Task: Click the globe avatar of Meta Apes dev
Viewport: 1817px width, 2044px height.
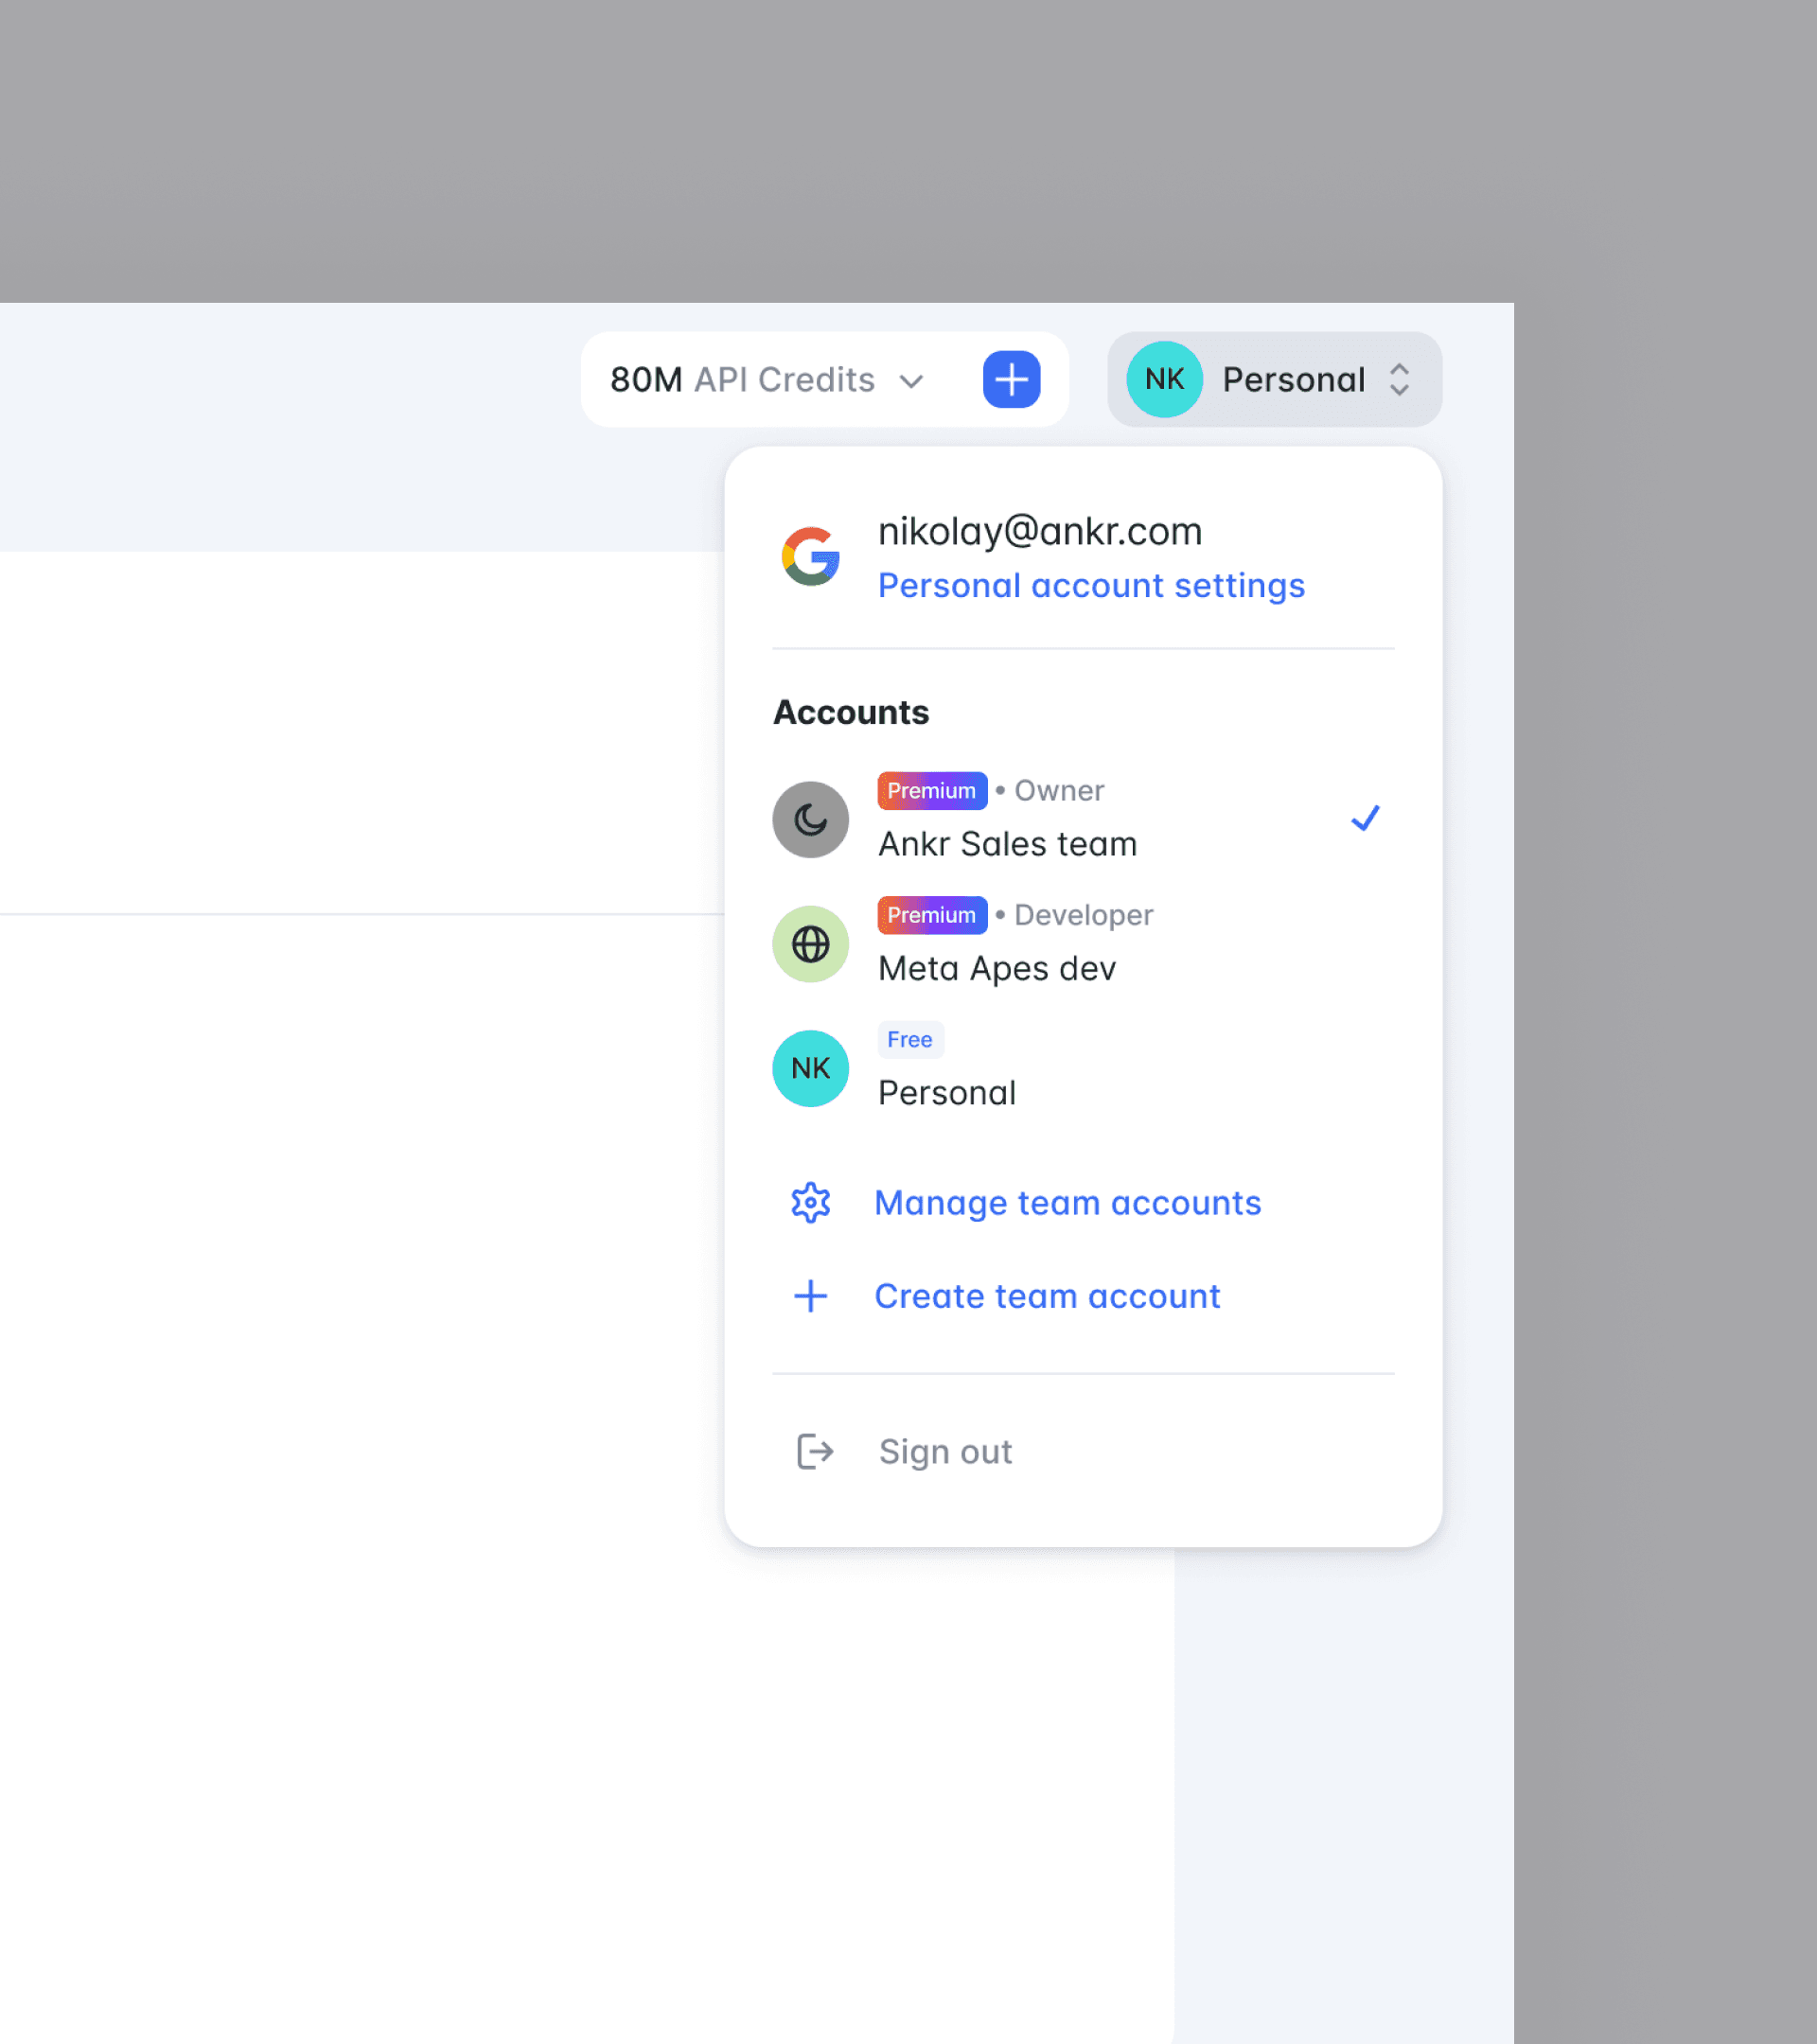Action: pos(810,943)
